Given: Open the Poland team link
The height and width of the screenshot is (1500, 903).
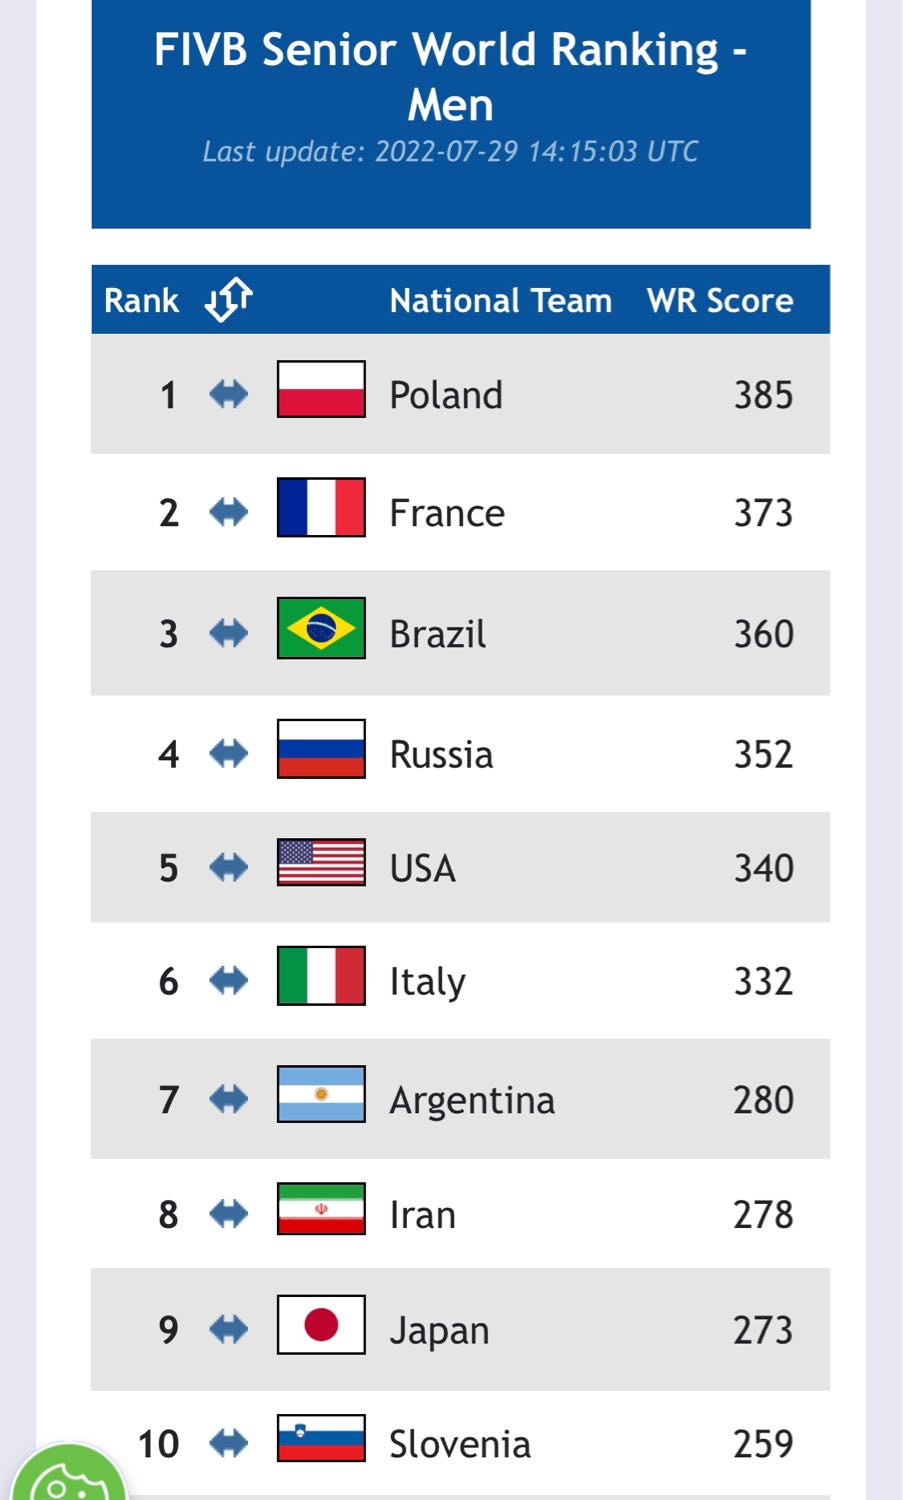Looking at the screenshot, I should (446, 395).
